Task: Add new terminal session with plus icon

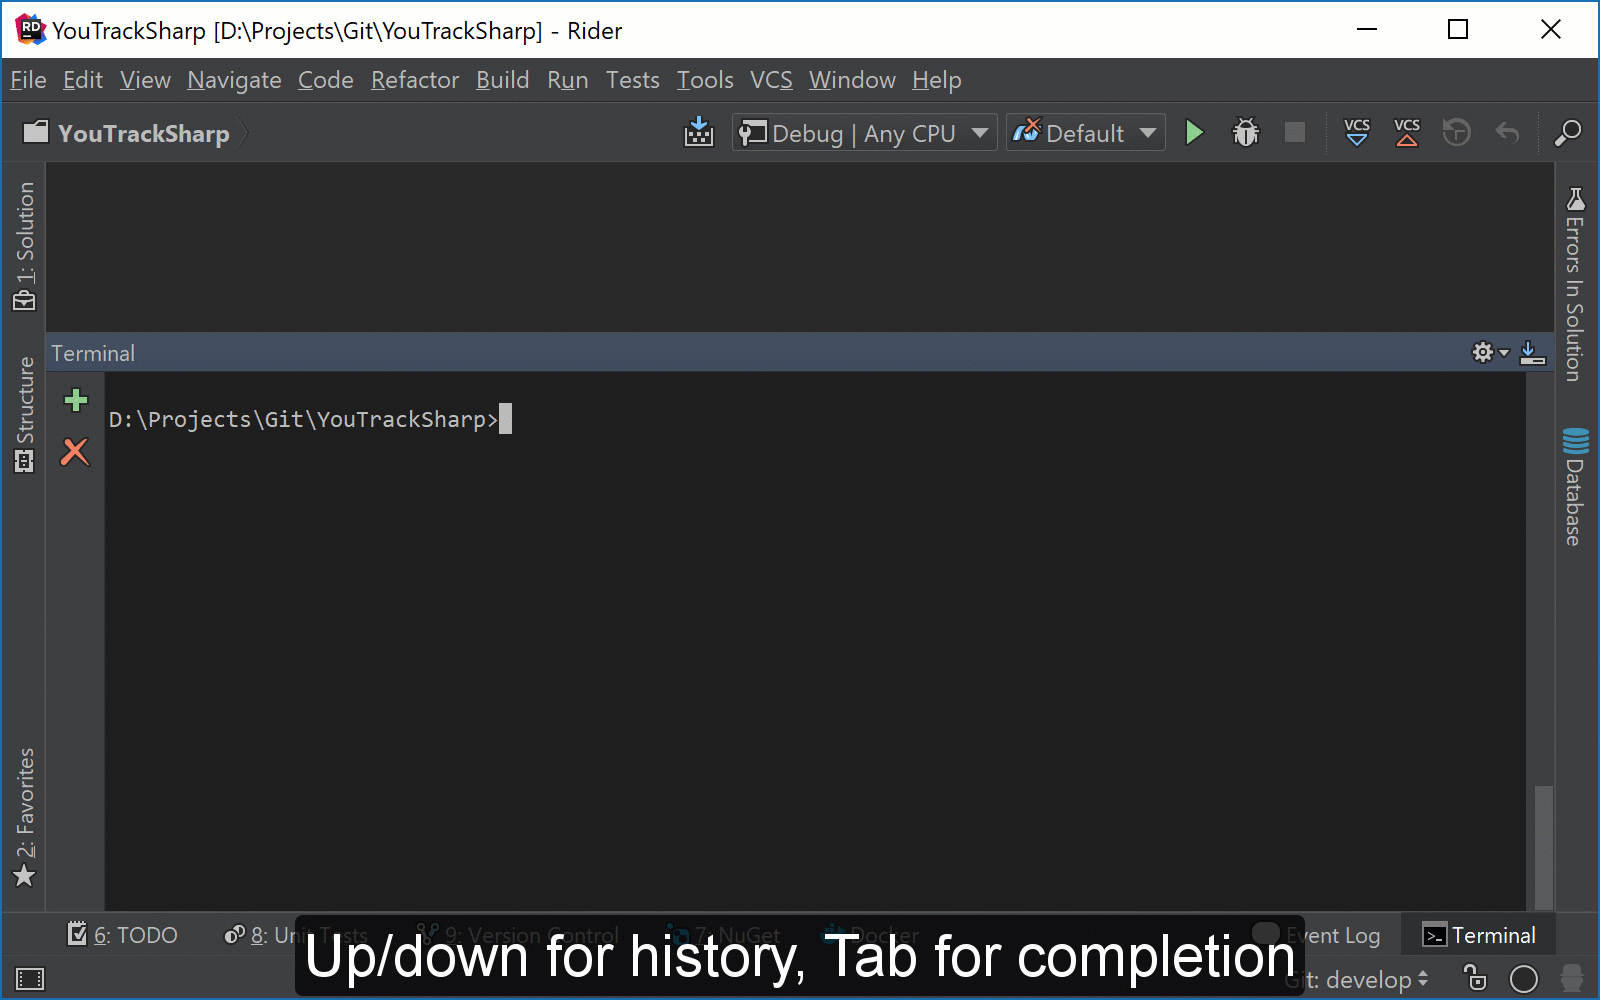Action: point(76,401)
